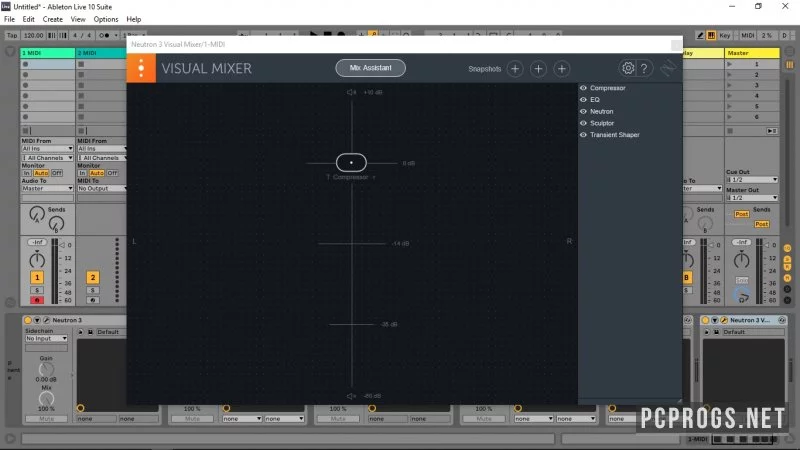Add the second snapshot plus button
Image resolution: width=800 pixels, height=450 pixels.
(x=538, y=69)
